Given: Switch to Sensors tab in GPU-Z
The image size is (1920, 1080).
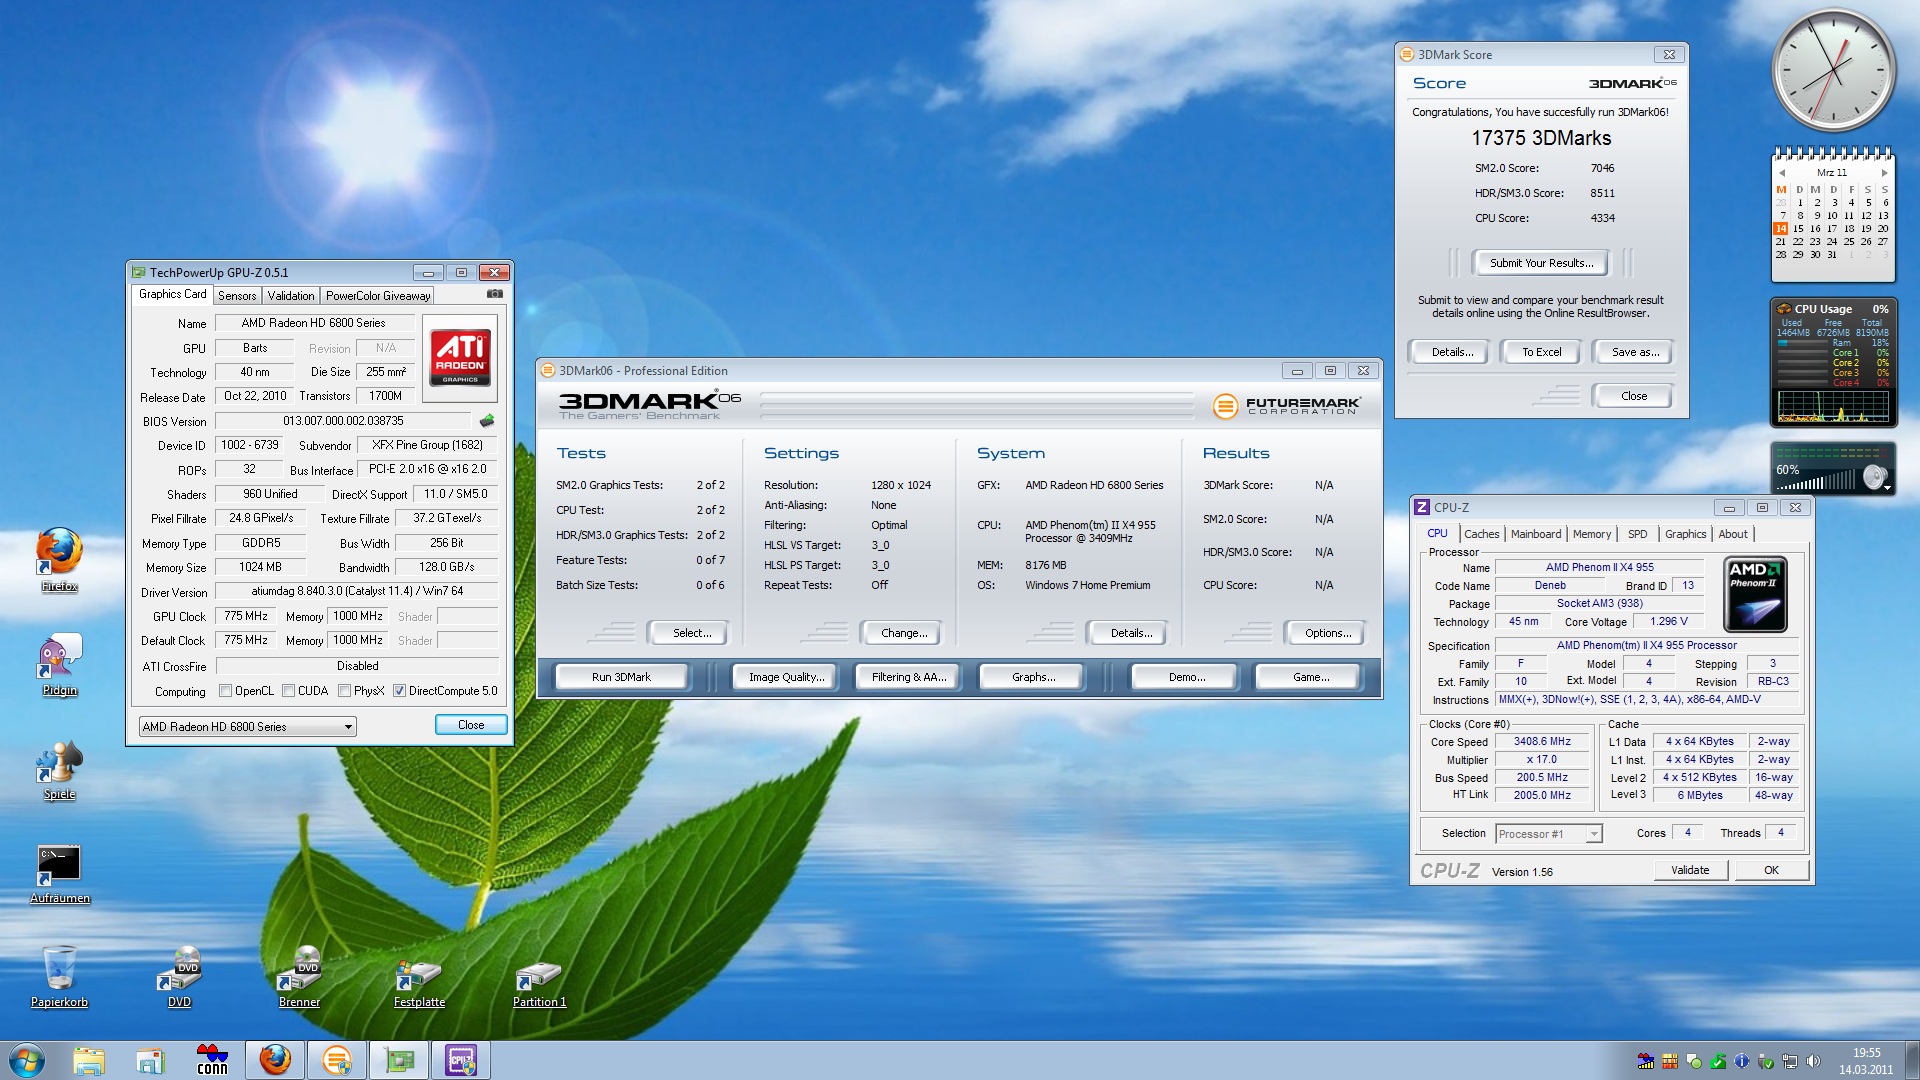Looking at the screenshot, I should 237,296.
